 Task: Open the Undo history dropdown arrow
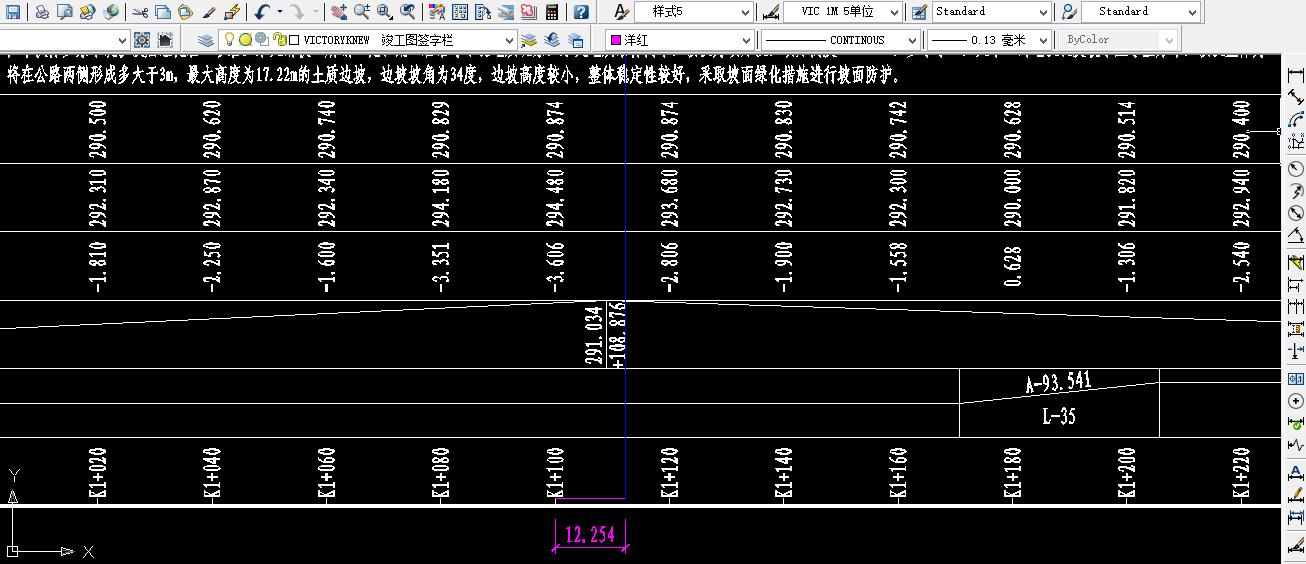pos(279,12)
